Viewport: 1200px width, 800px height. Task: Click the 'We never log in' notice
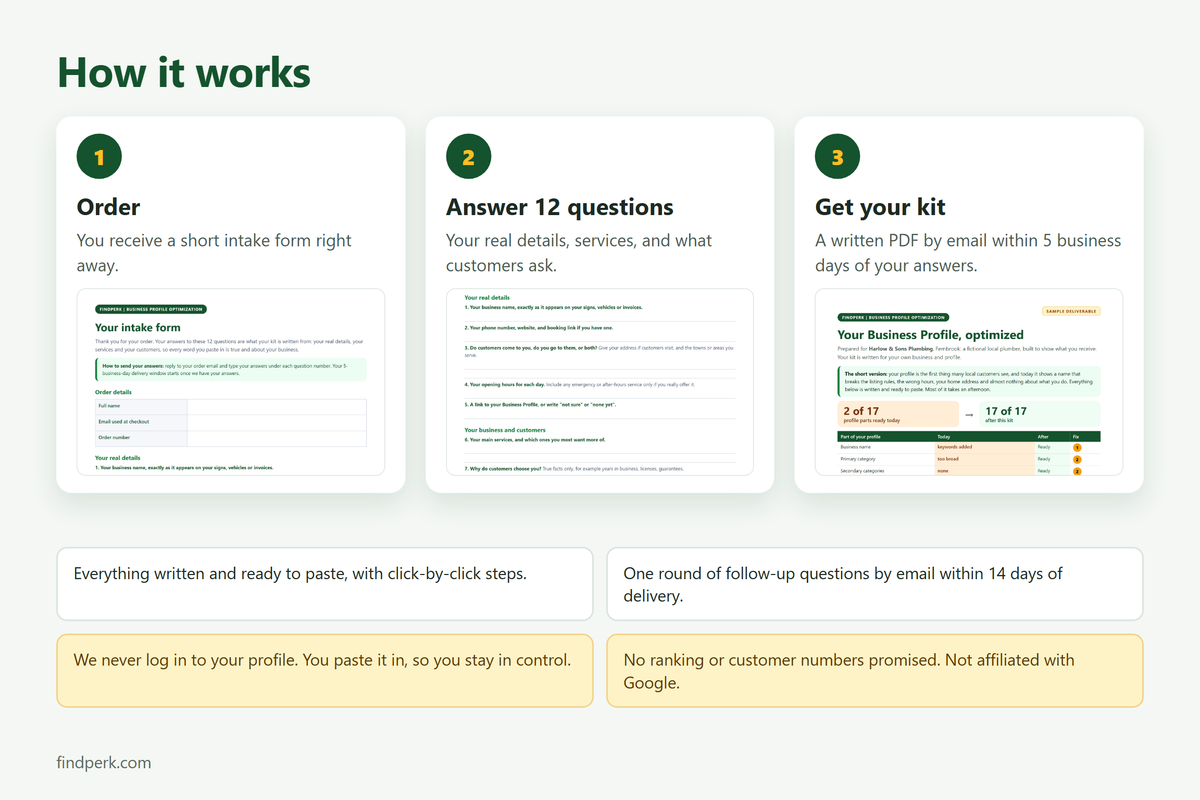[325, 670]
